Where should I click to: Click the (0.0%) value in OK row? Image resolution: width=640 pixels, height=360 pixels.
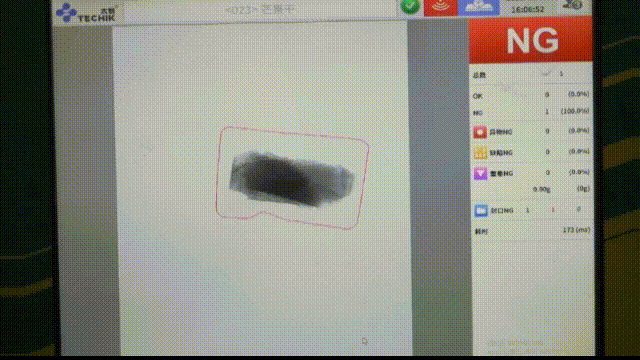click(x=578, y=94)
